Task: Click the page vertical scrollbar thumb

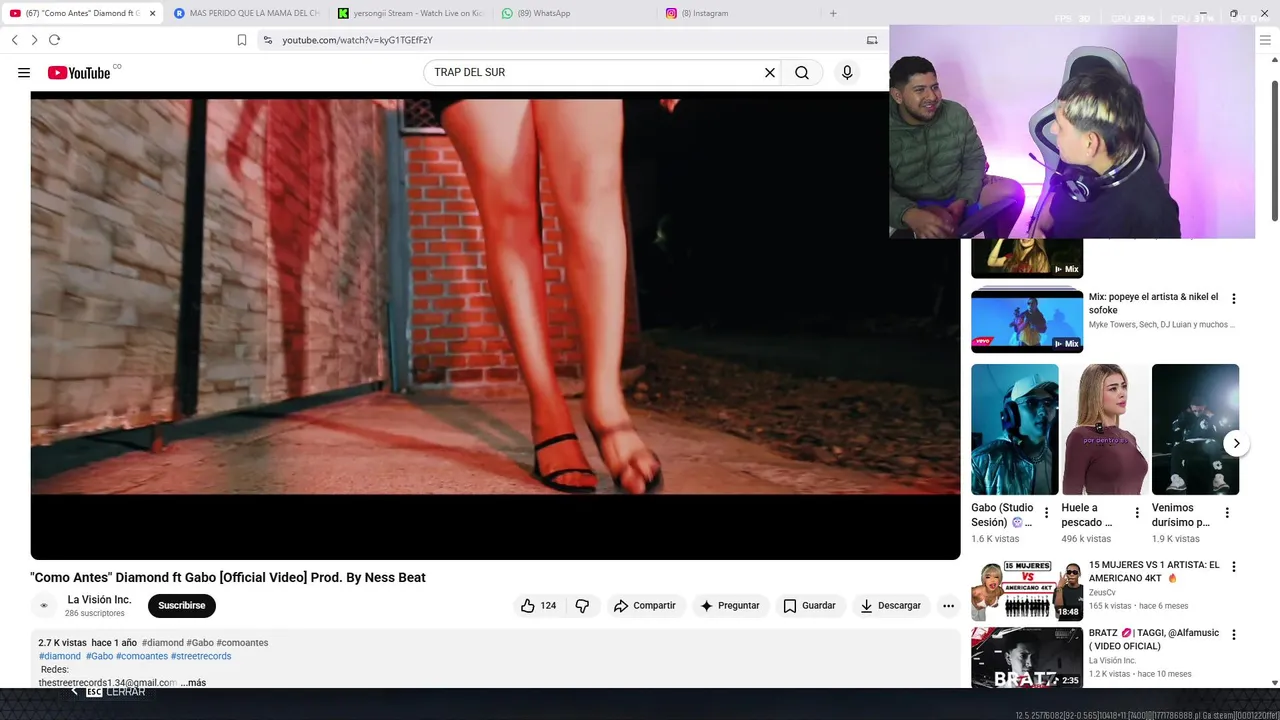Action: point(1274,150)
